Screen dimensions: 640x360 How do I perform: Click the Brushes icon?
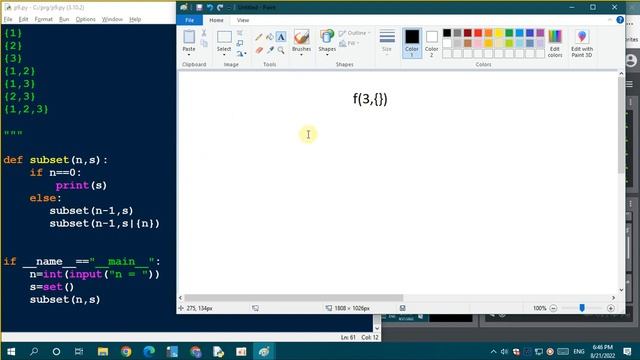point(302,37)
